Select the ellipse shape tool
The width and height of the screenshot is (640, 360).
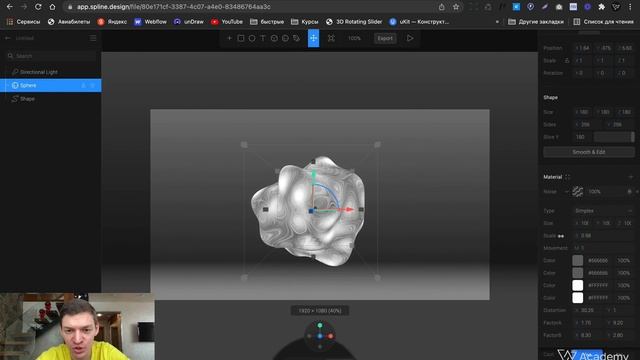pyautogui.click(x=252, y=38)
